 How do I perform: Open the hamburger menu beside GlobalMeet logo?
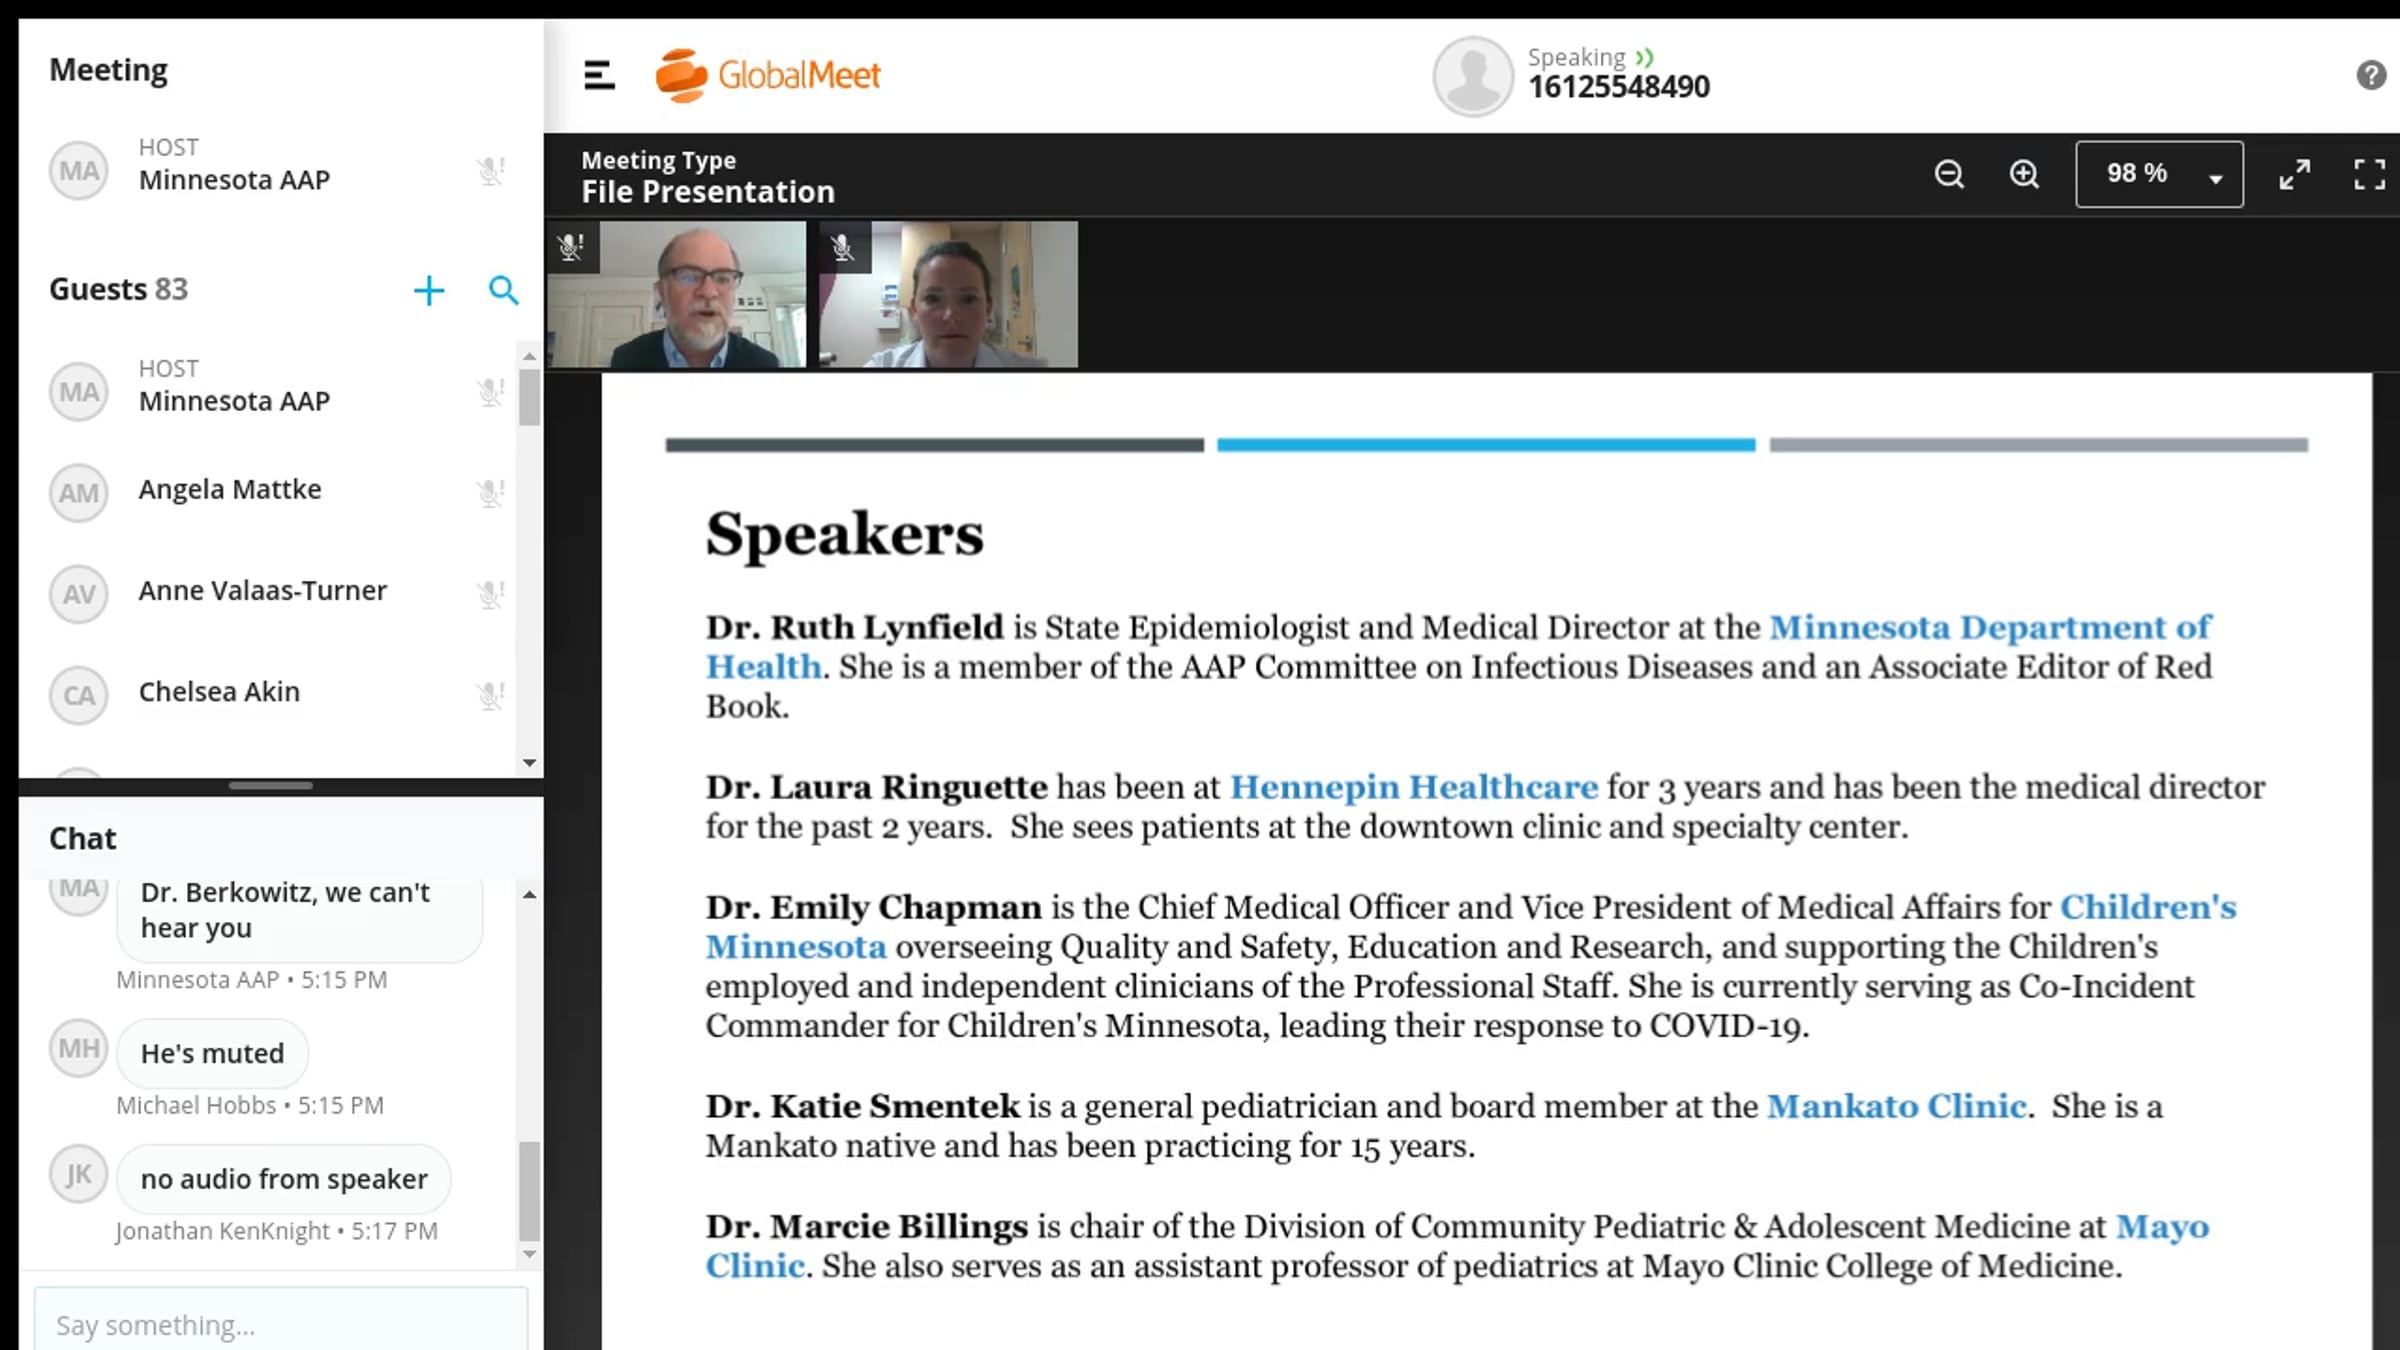pyautogui.click(x=599, y=75)
